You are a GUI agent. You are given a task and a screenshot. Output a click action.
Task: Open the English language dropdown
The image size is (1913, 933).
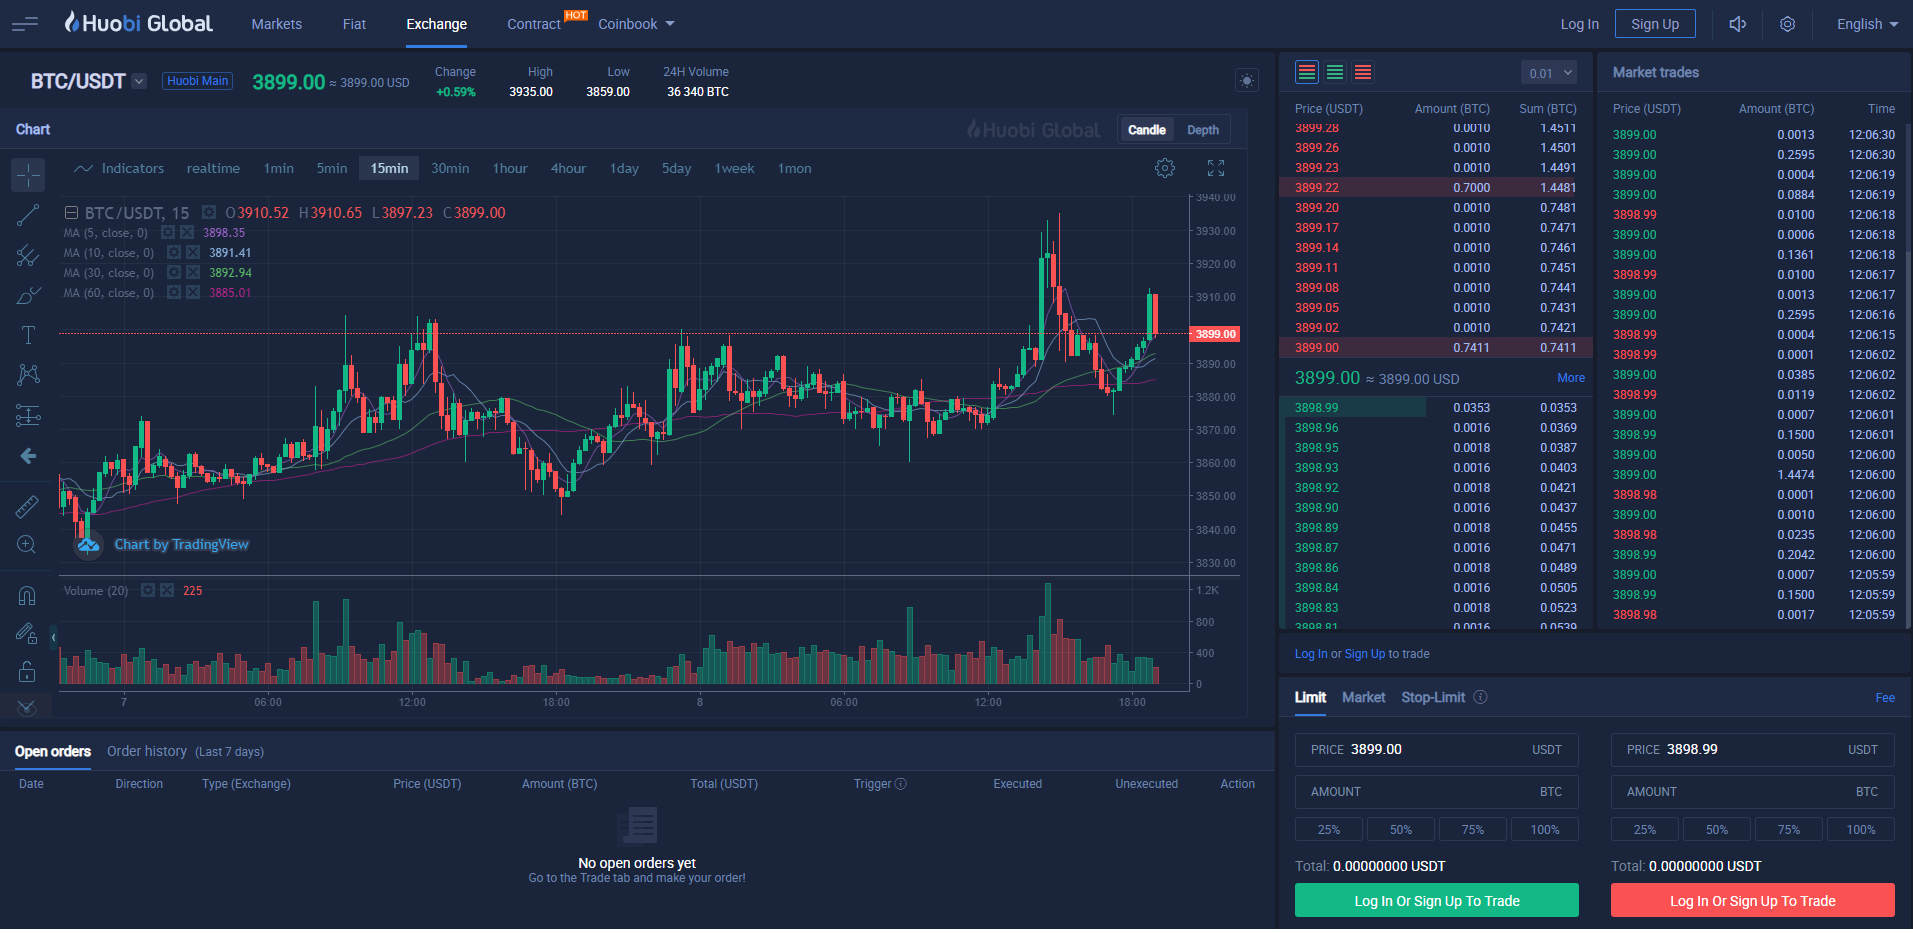click(x=1867, y=24)
